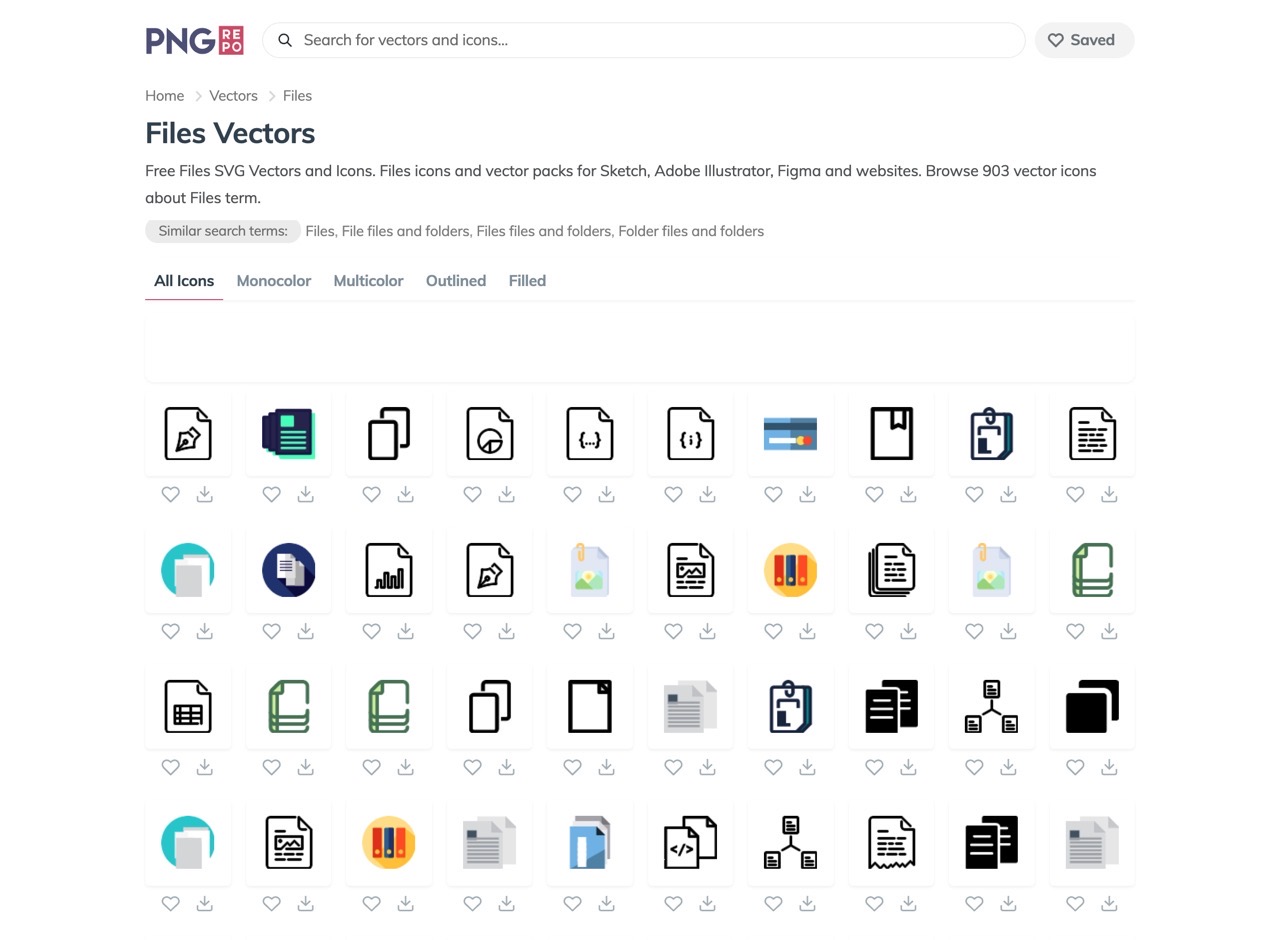Image resolution: width=1280 pixels, height=940 pixels.
Task: Show only Filled icons tab
Action: point(527,281)
